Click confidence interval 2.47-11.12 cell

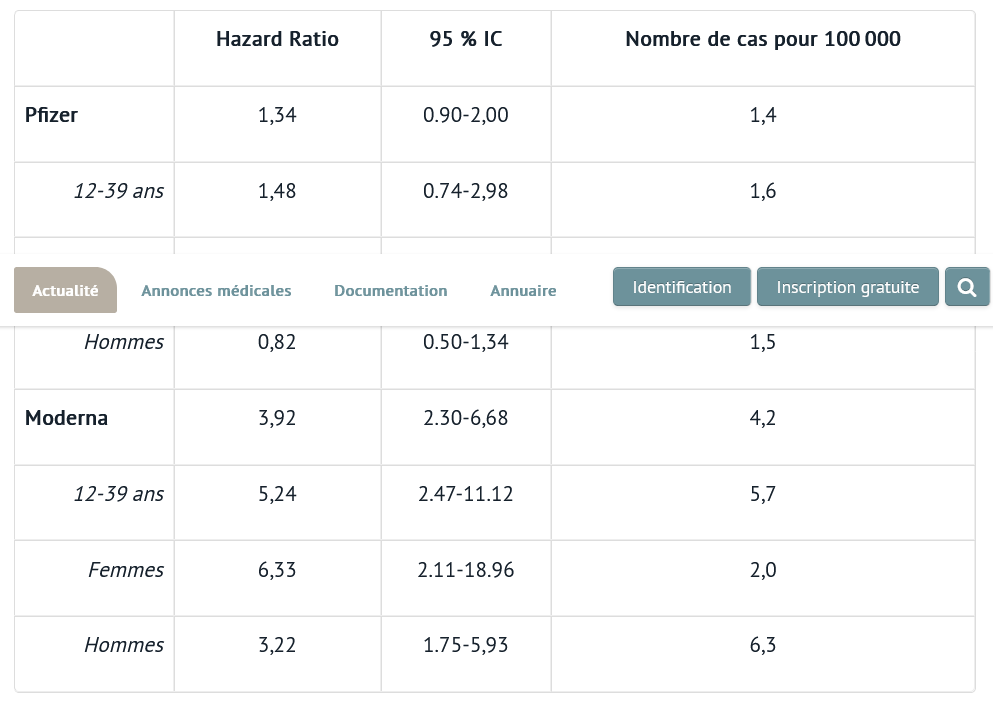coord(465,494)
